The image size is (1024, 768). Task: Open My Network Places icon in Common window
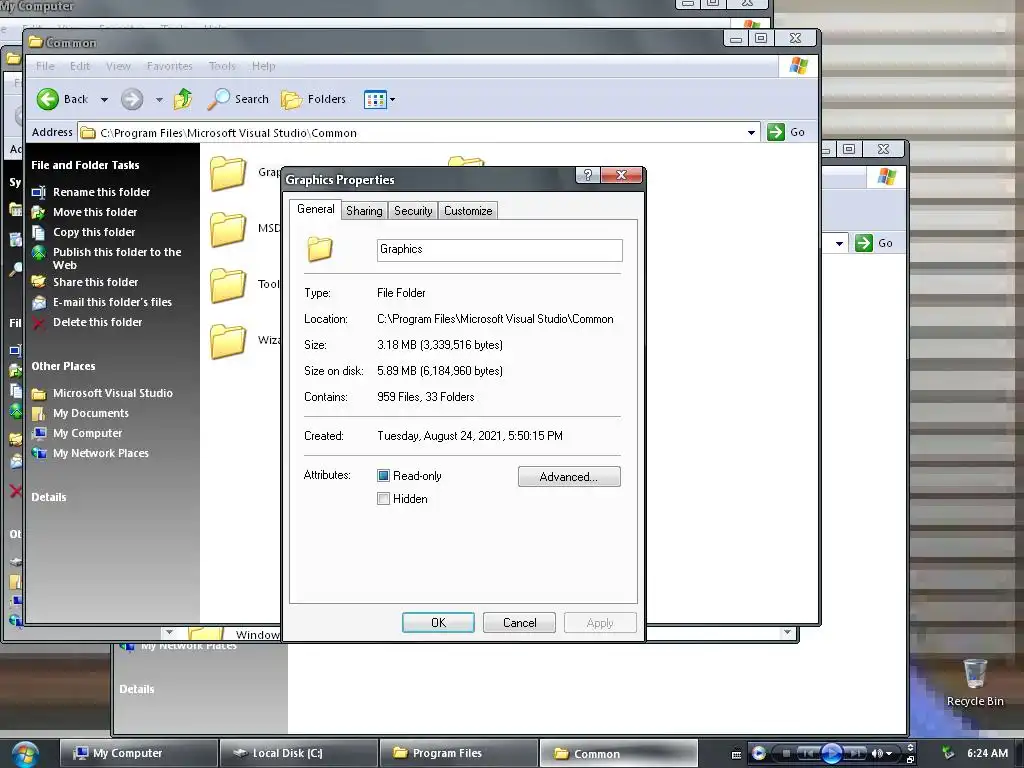tap(39, 453)
